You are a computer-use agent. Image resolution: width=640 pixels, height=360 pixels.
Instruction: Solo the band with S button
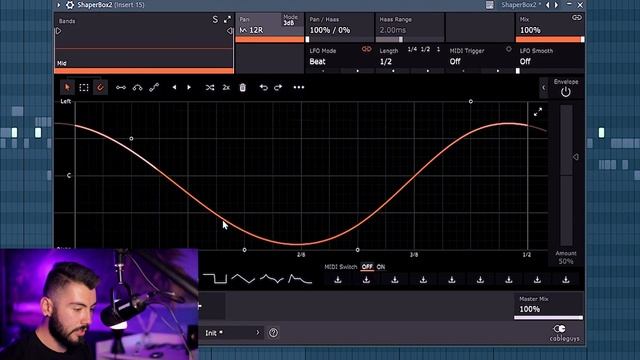click(215, 20)
